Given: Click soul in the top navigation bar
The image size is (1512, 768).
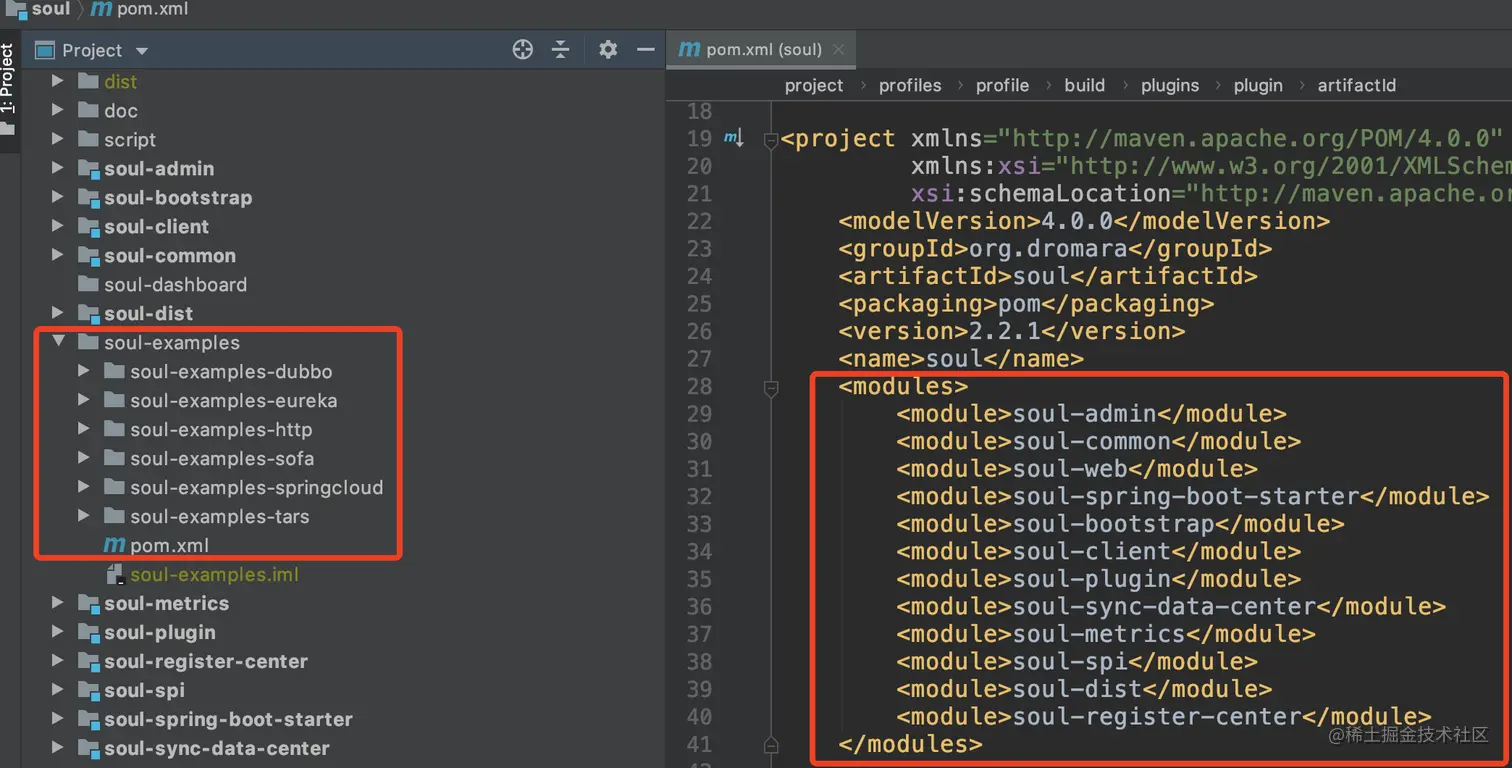Looking at the screenshot, I should tap(39, 10).
